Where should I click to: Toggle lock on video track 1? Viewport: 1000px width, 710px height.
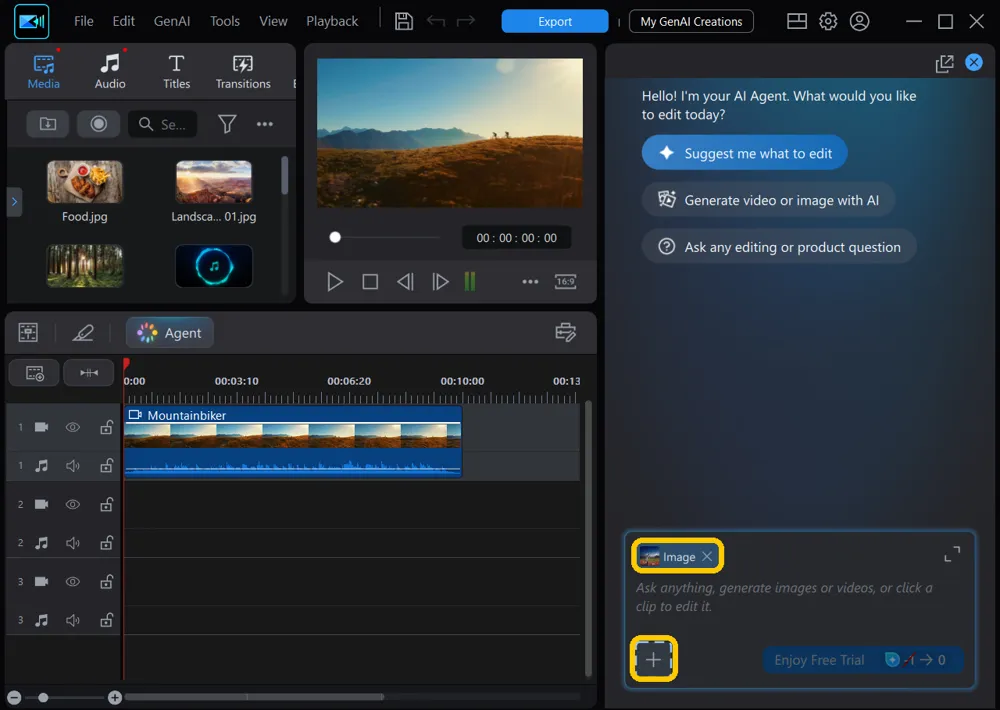[106, 427]
